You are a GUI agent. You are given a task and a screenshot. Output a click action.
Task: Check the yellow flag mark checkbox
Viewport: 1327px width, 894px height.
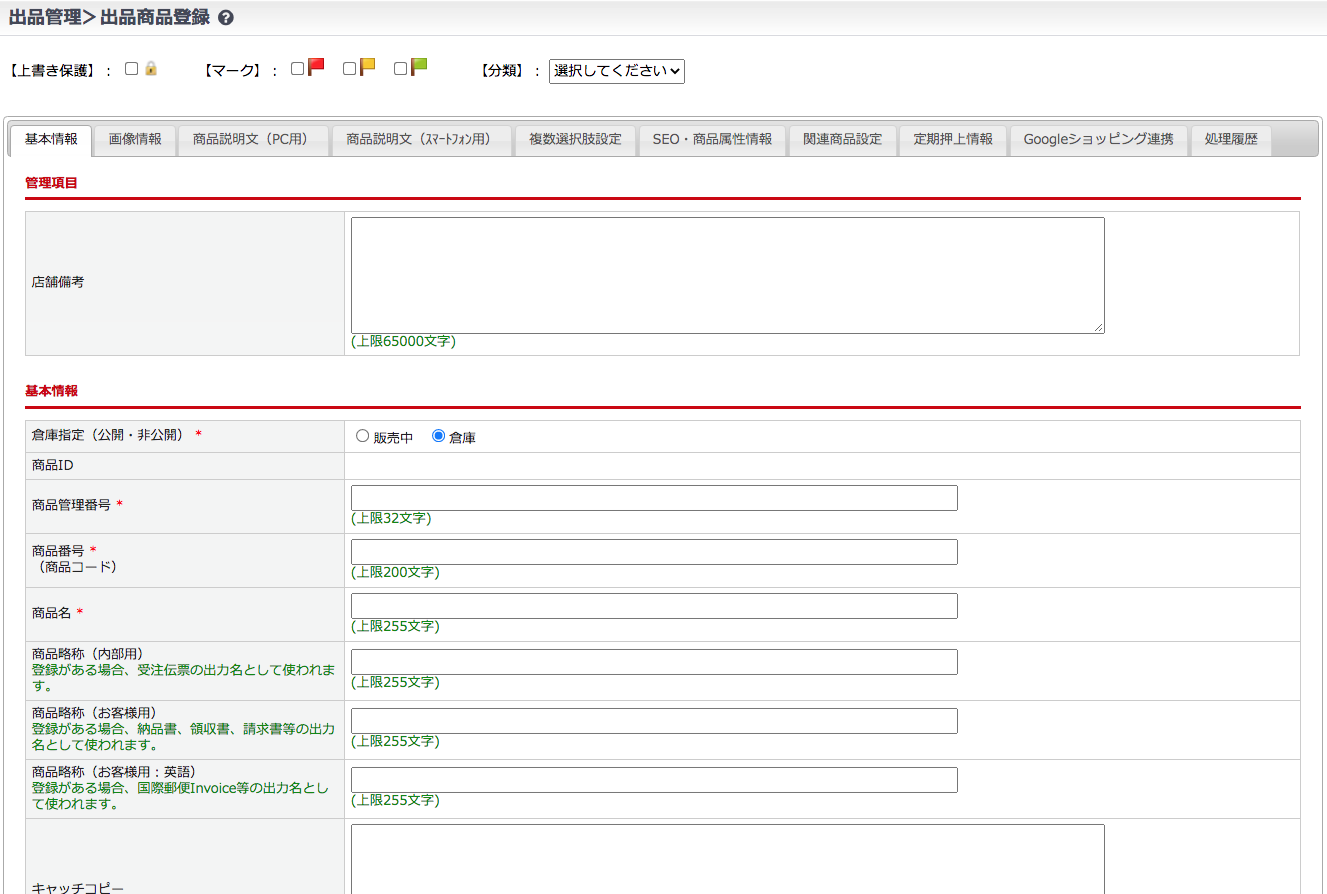click(x=349, y=69)
